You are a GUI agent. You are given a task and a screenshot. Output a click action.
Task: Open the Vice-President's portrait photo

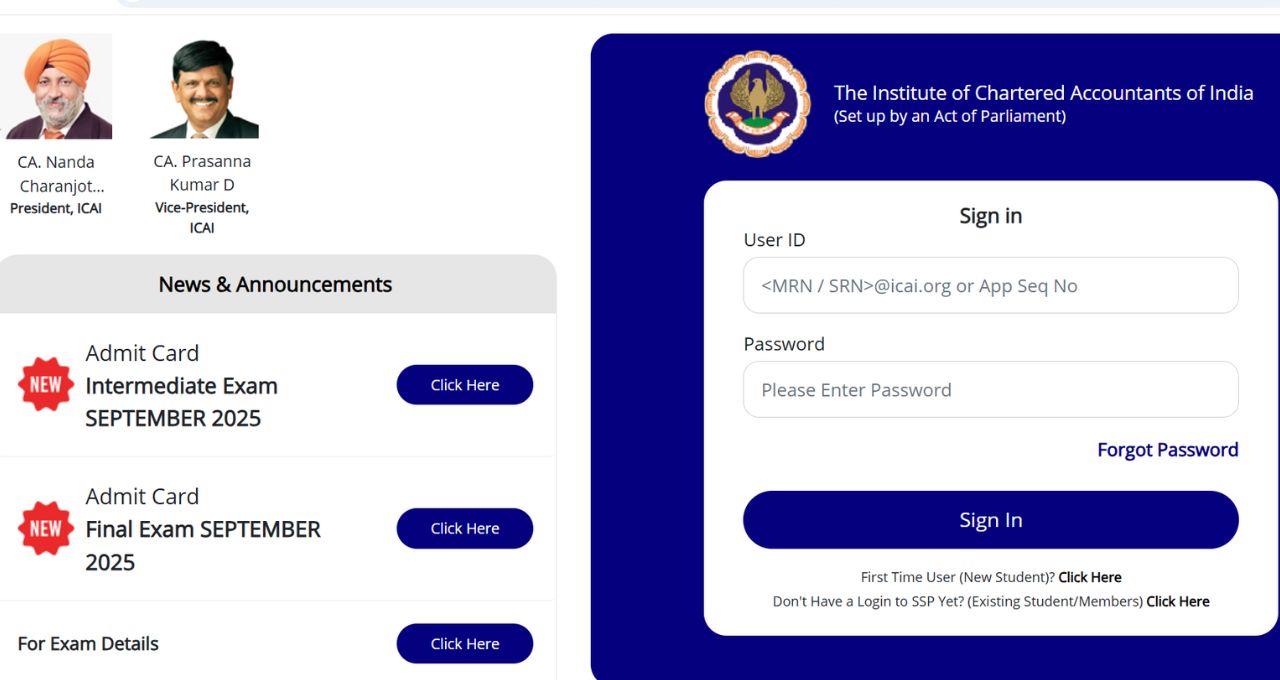pos(204,88)
